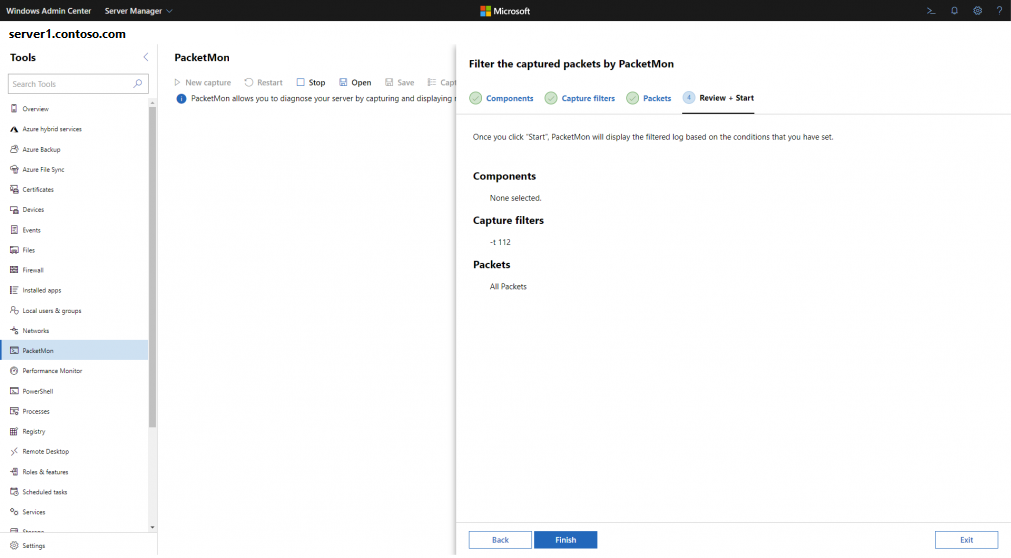Open Settings at the bottom of the sidebar
The height and width of the screenshot is (558, 1011).
tap(28, 546)
